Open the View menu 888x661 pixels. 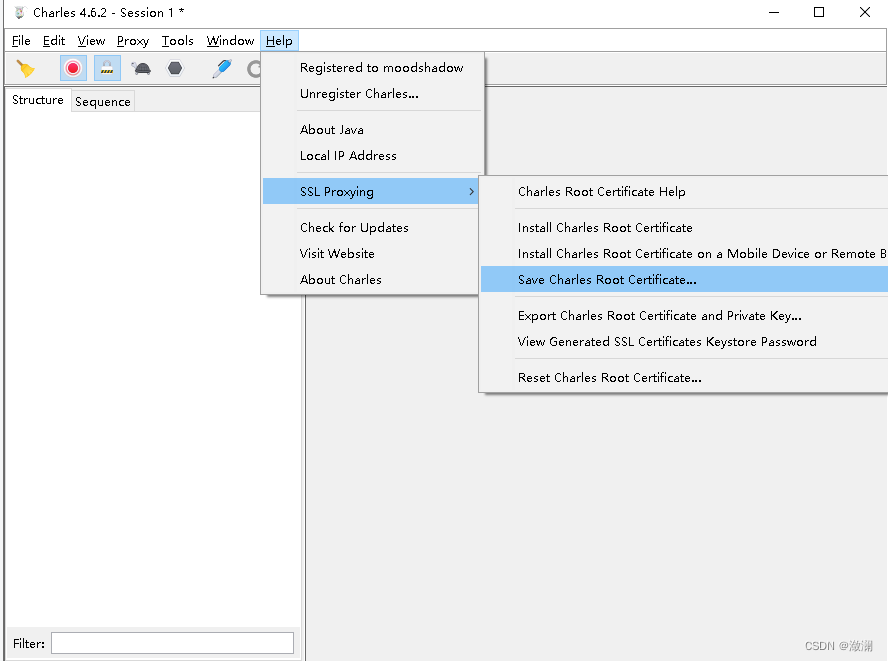91,41
